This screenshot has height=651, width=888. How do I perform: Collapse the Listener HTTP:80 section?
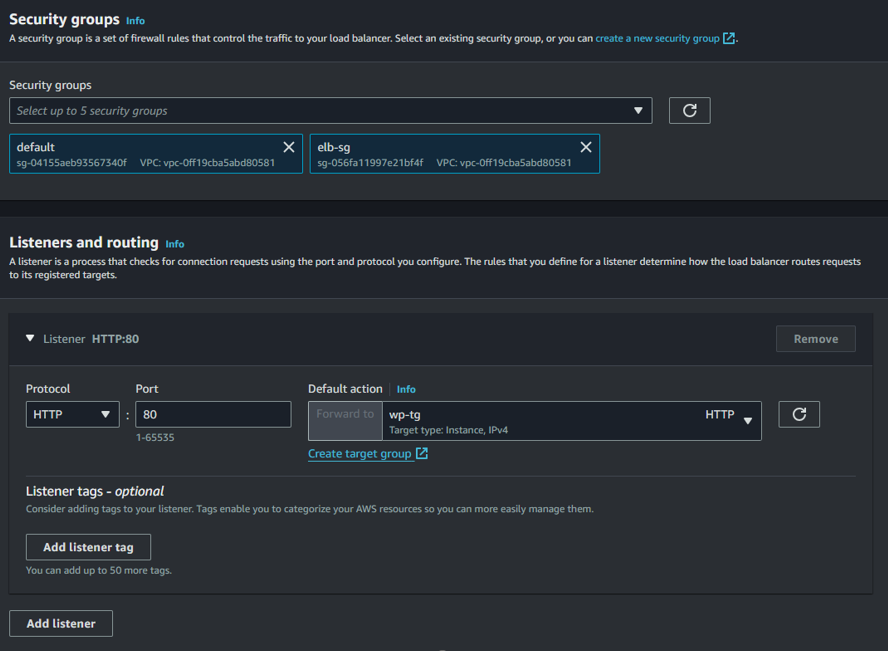pyautogui.click(x=30, y=338)
